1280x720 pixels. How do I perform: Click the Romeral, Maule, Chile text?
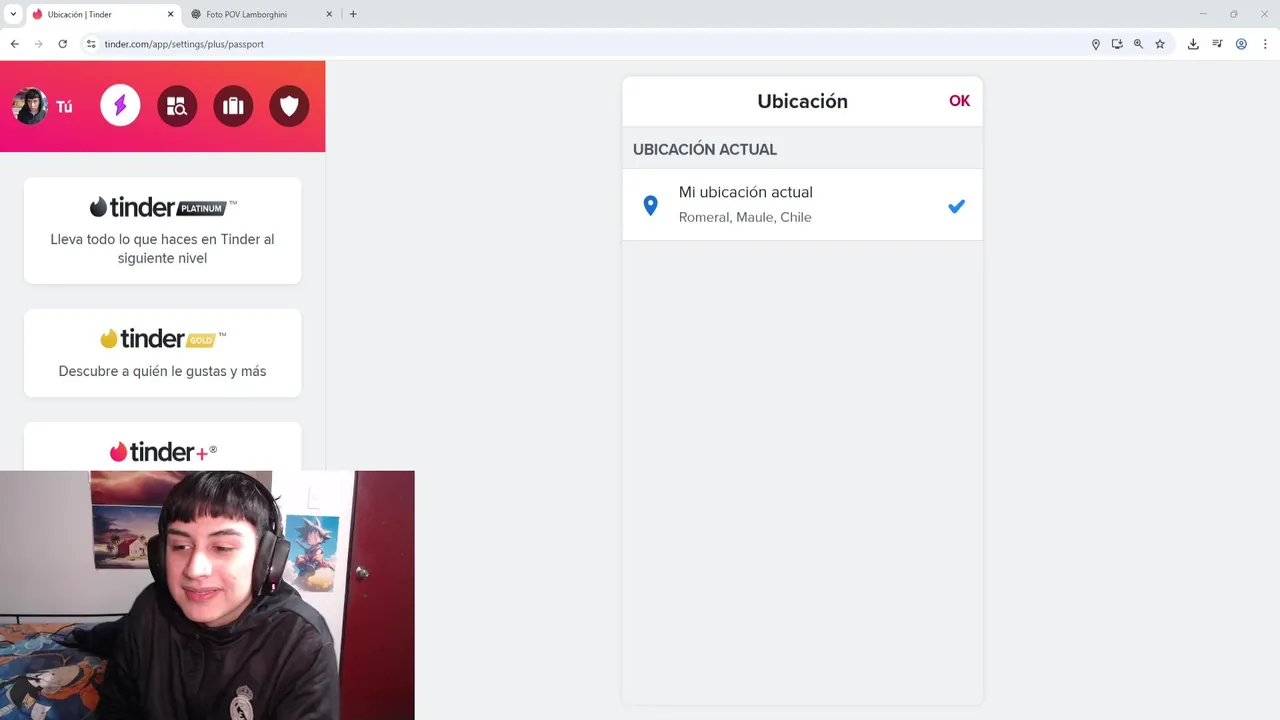(745, 217)
